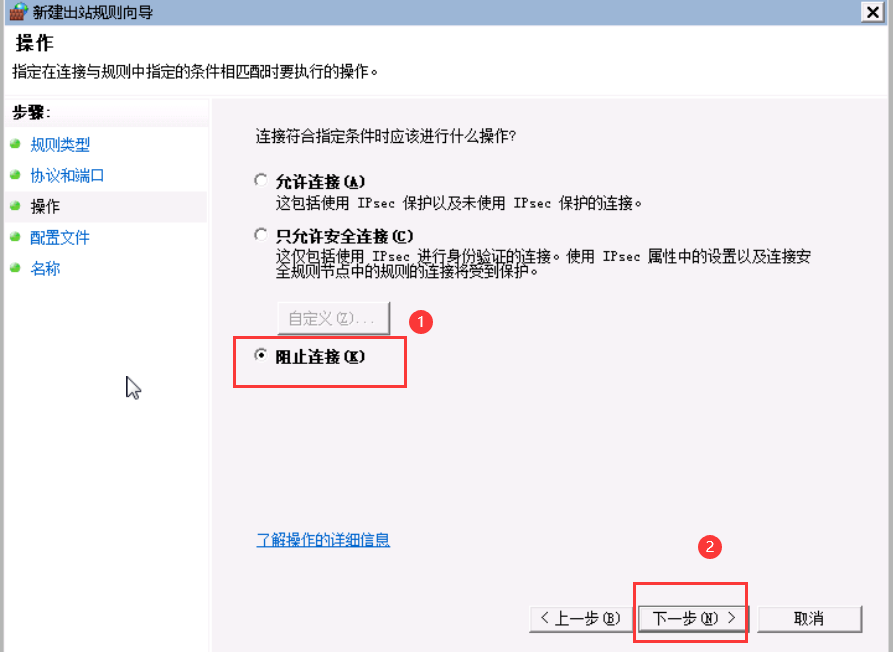This screenshot has width=893, height=652.
Task: Close the 新建出站规则向导 window
Action: 872,12
